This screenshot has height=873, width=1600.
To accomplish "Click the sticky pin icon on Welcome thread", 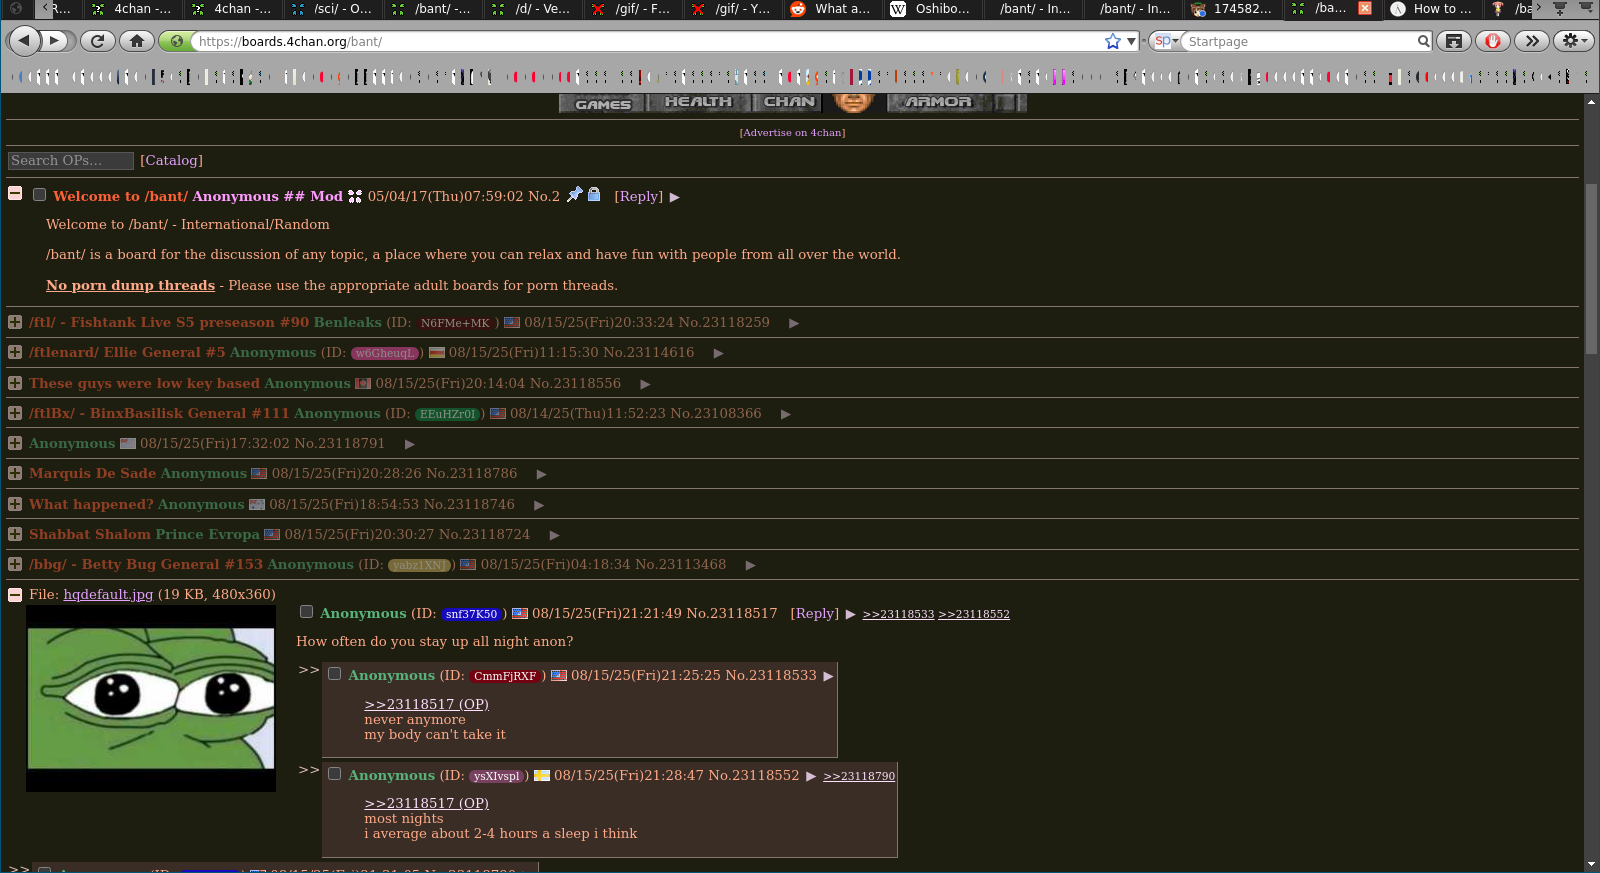I will click(574, 195).
